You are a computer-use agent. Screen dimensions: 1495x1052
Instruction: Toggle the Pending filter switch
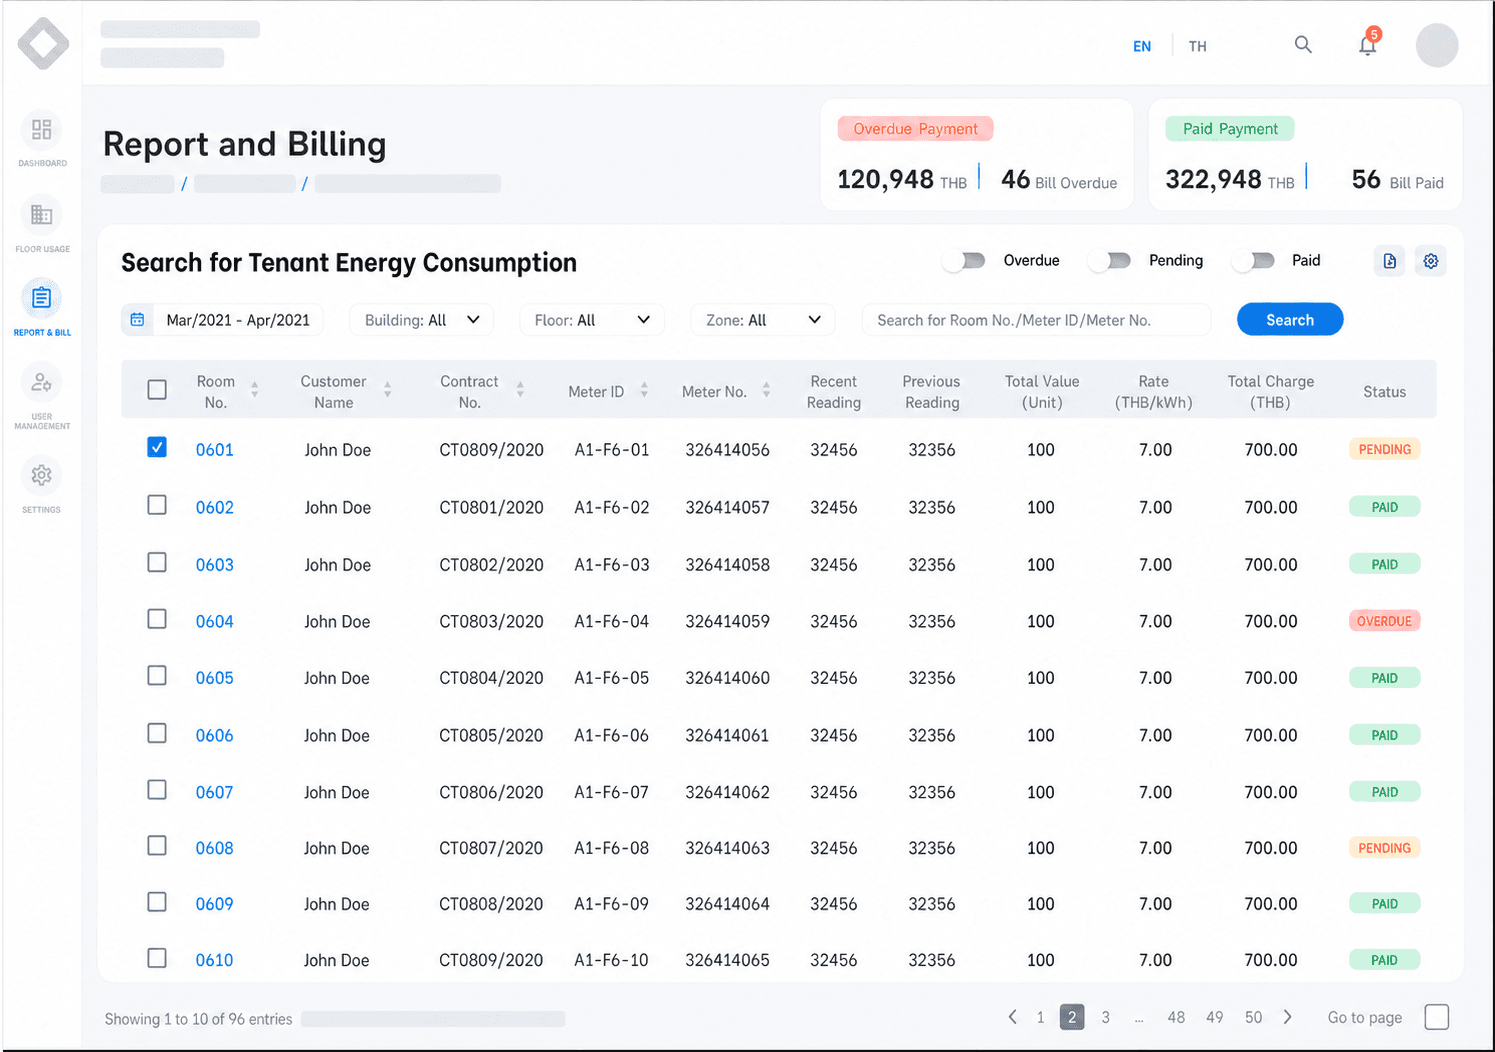tap(1110, 261)
